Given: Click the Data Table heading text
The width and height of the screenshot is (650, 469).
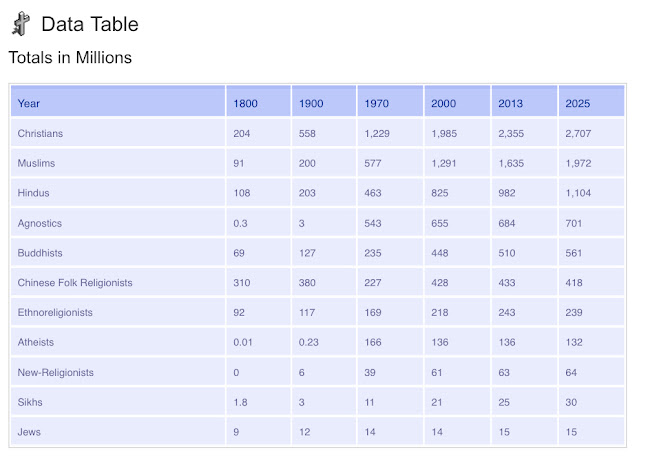Looking at the screenshot, I should point(90,25).
